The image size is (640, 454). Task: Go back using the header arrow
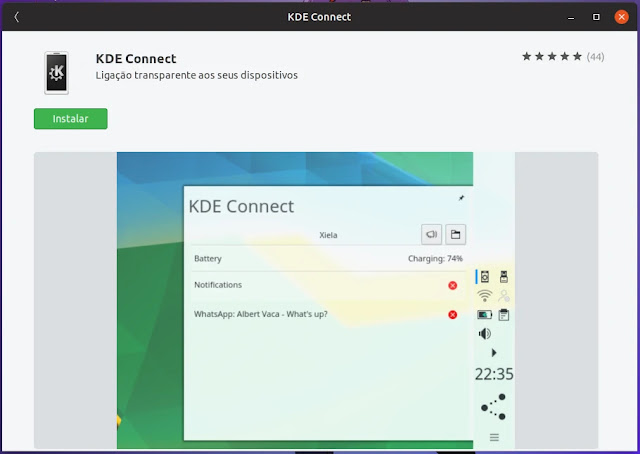click(16, 17)
